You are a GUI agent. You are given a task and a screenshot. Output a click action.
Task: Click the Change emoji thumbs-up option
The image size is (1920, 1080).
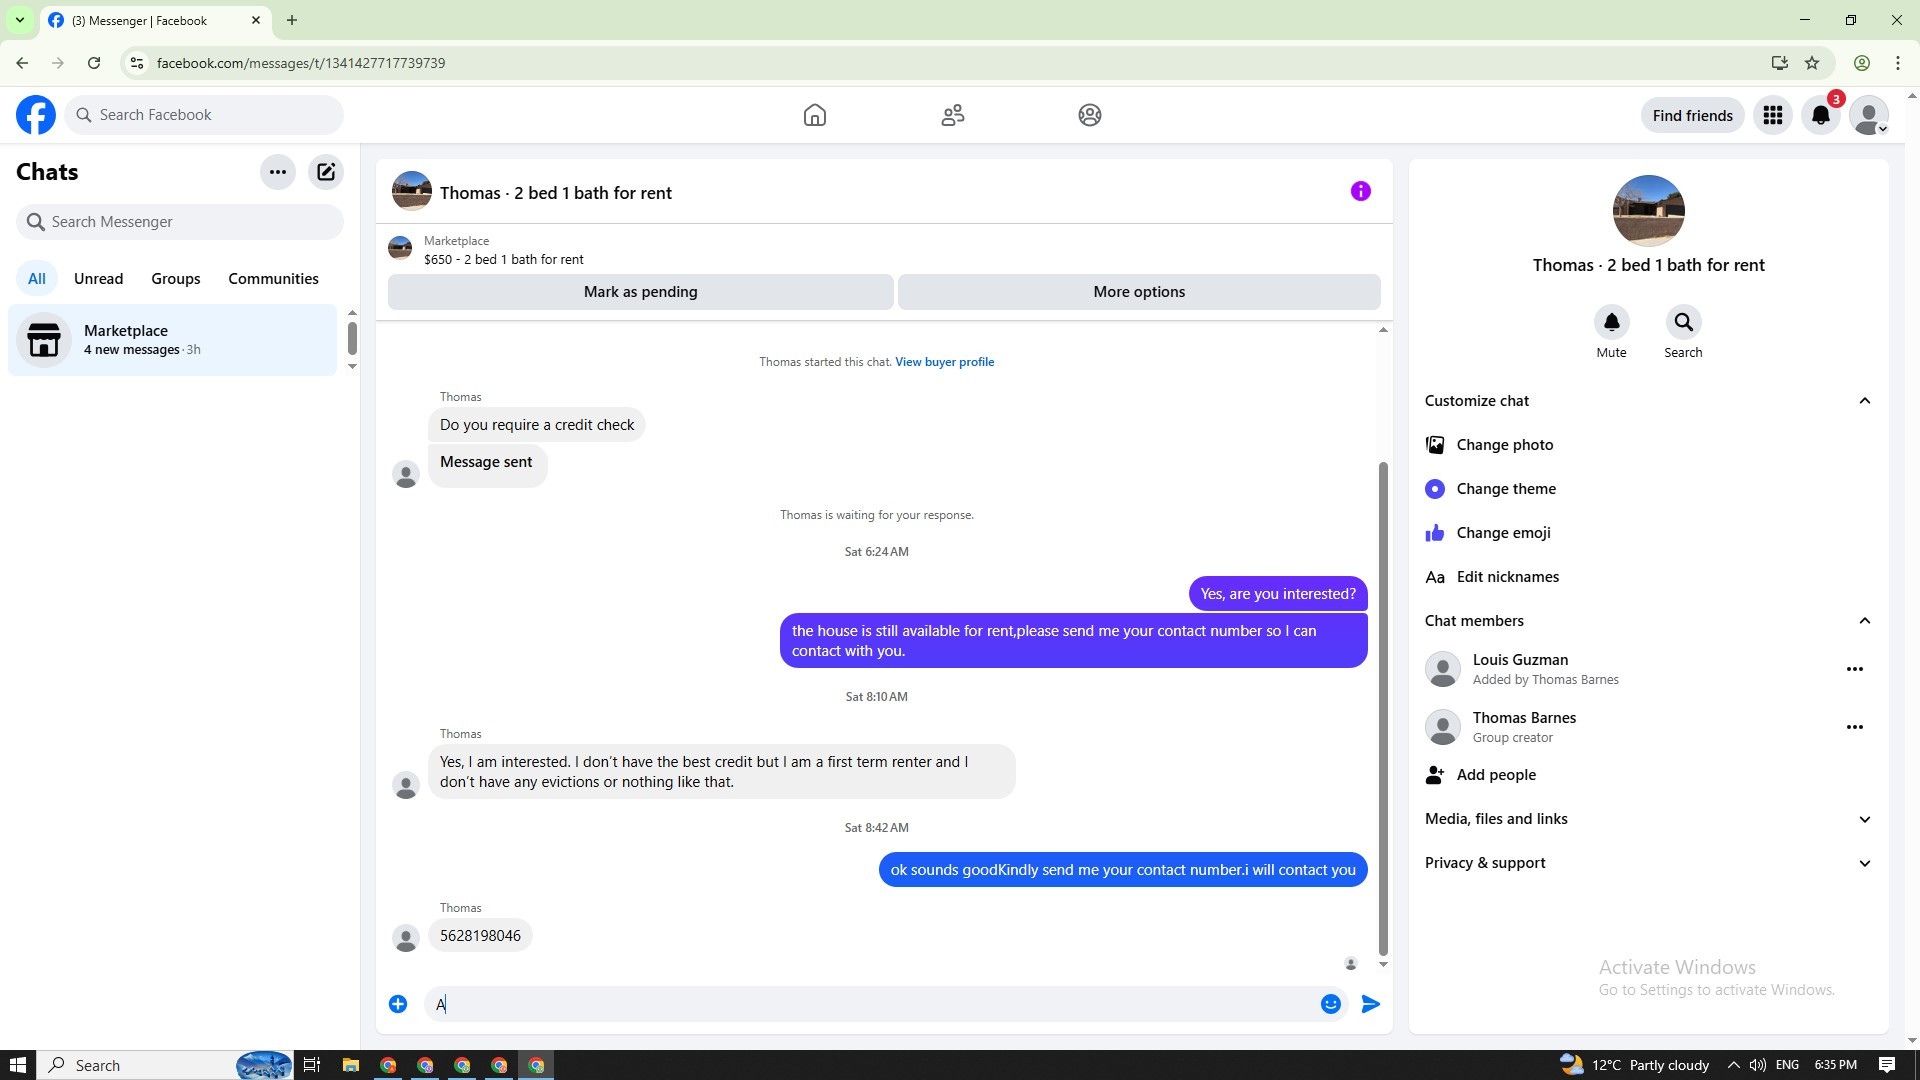[x=1648, y=533]
